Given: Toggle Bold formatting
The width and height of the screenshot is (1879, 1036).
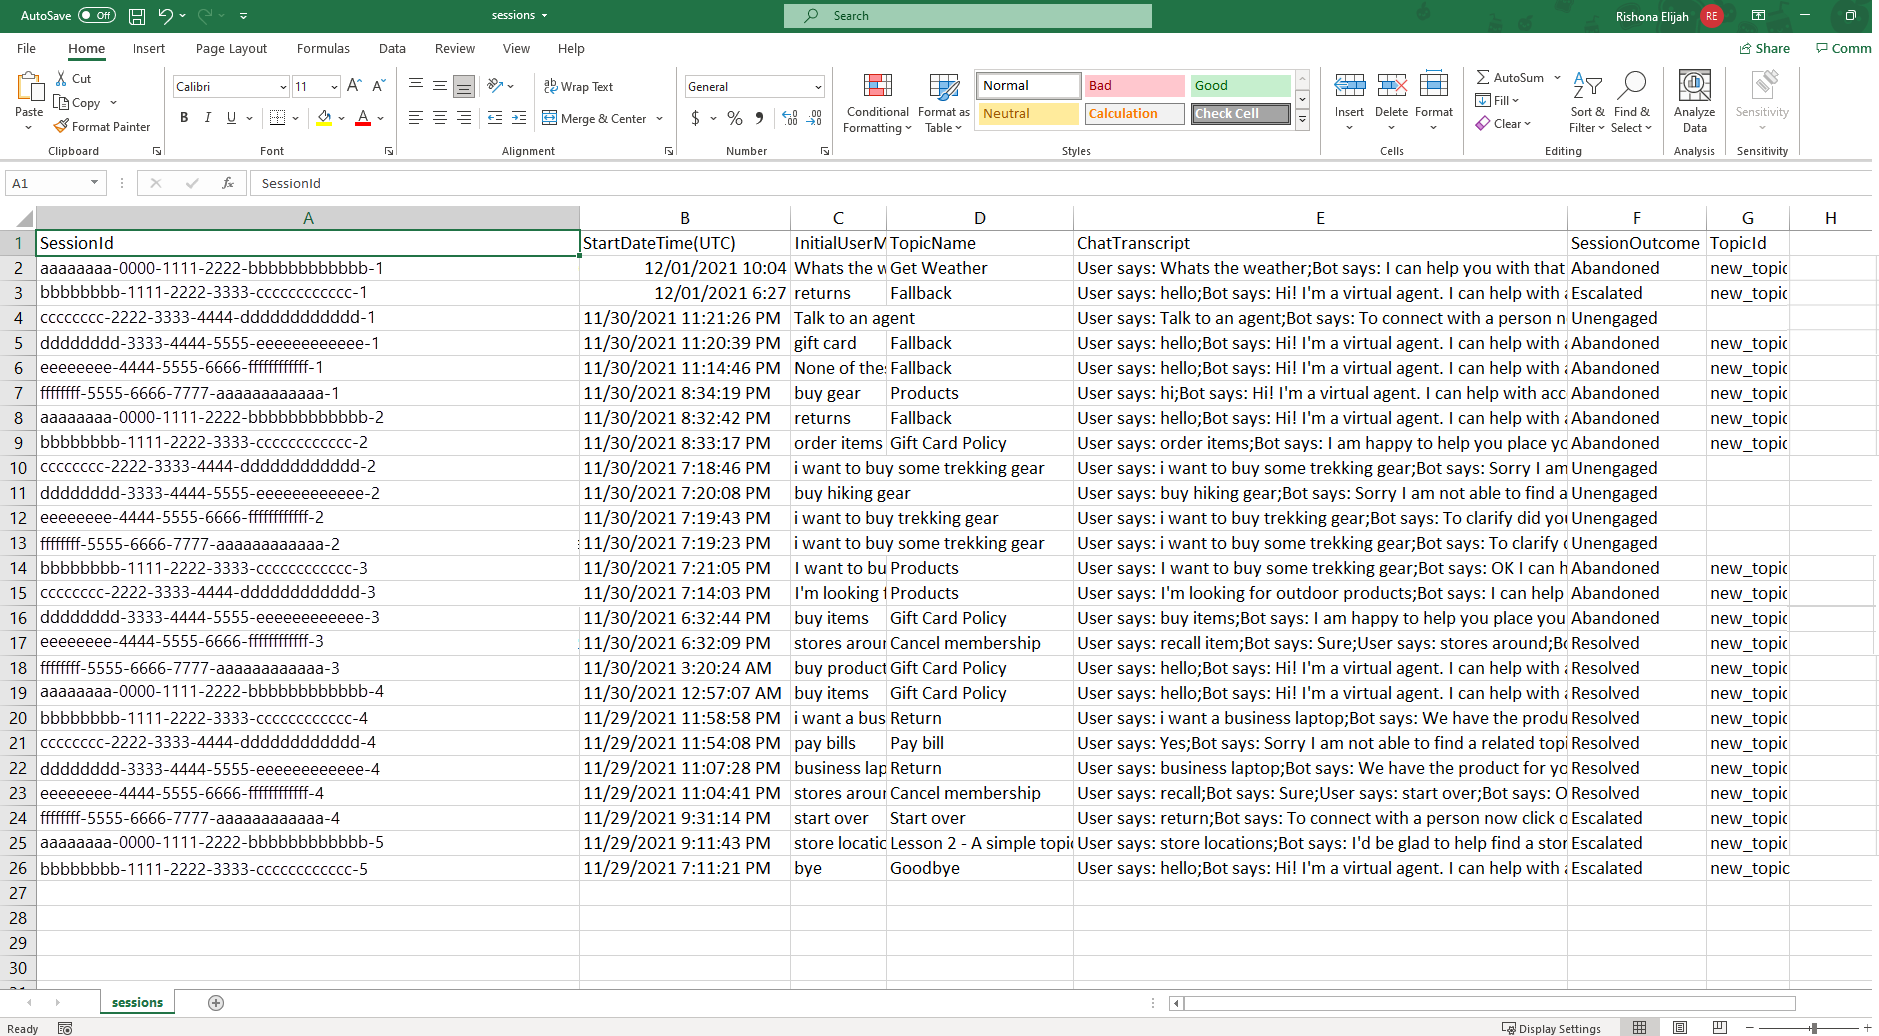Looking at the screenshot, I should click(184, 118).
